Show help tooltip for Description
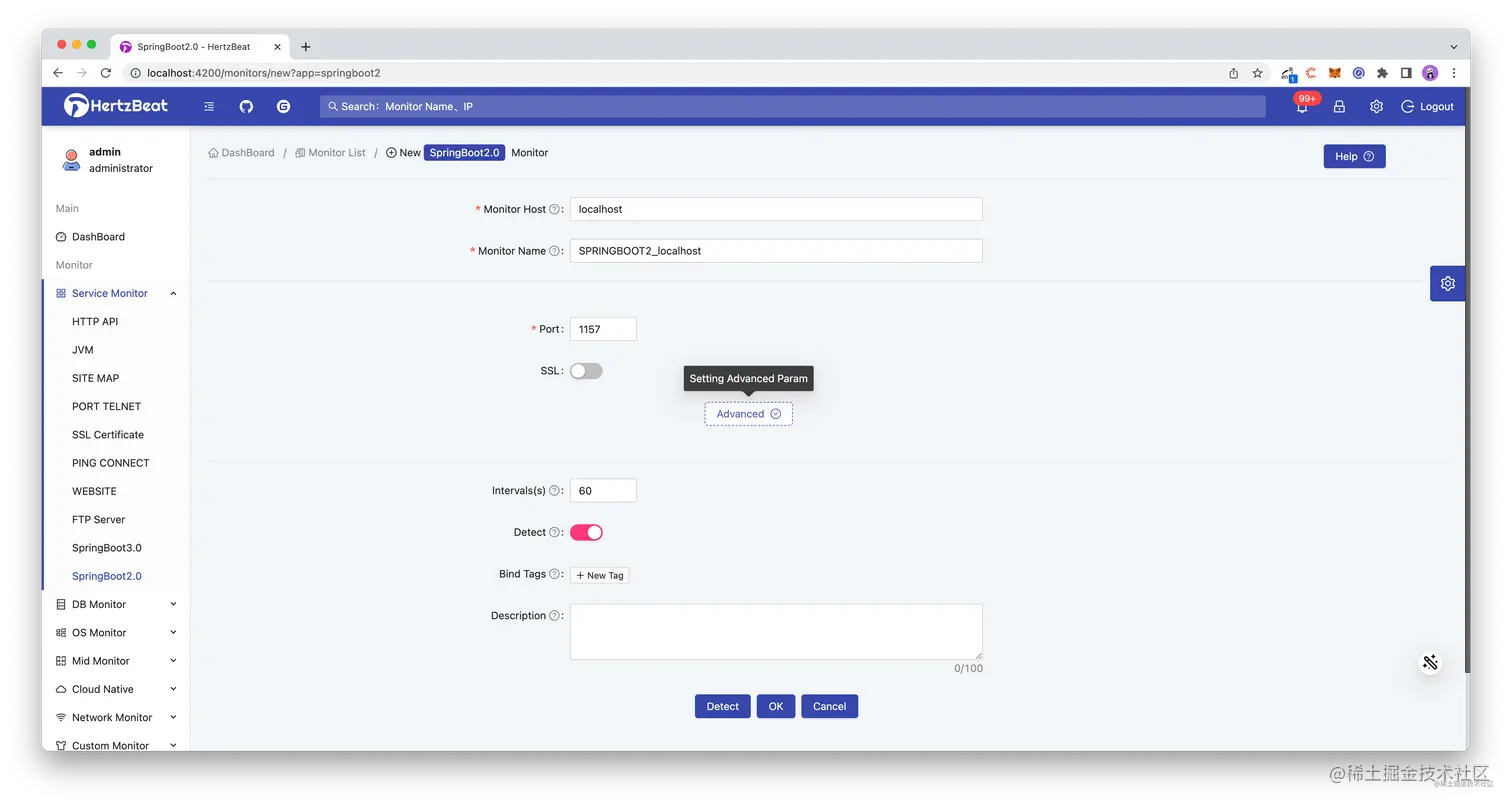The image size is (1512, 806). click(x=554, y=616)
